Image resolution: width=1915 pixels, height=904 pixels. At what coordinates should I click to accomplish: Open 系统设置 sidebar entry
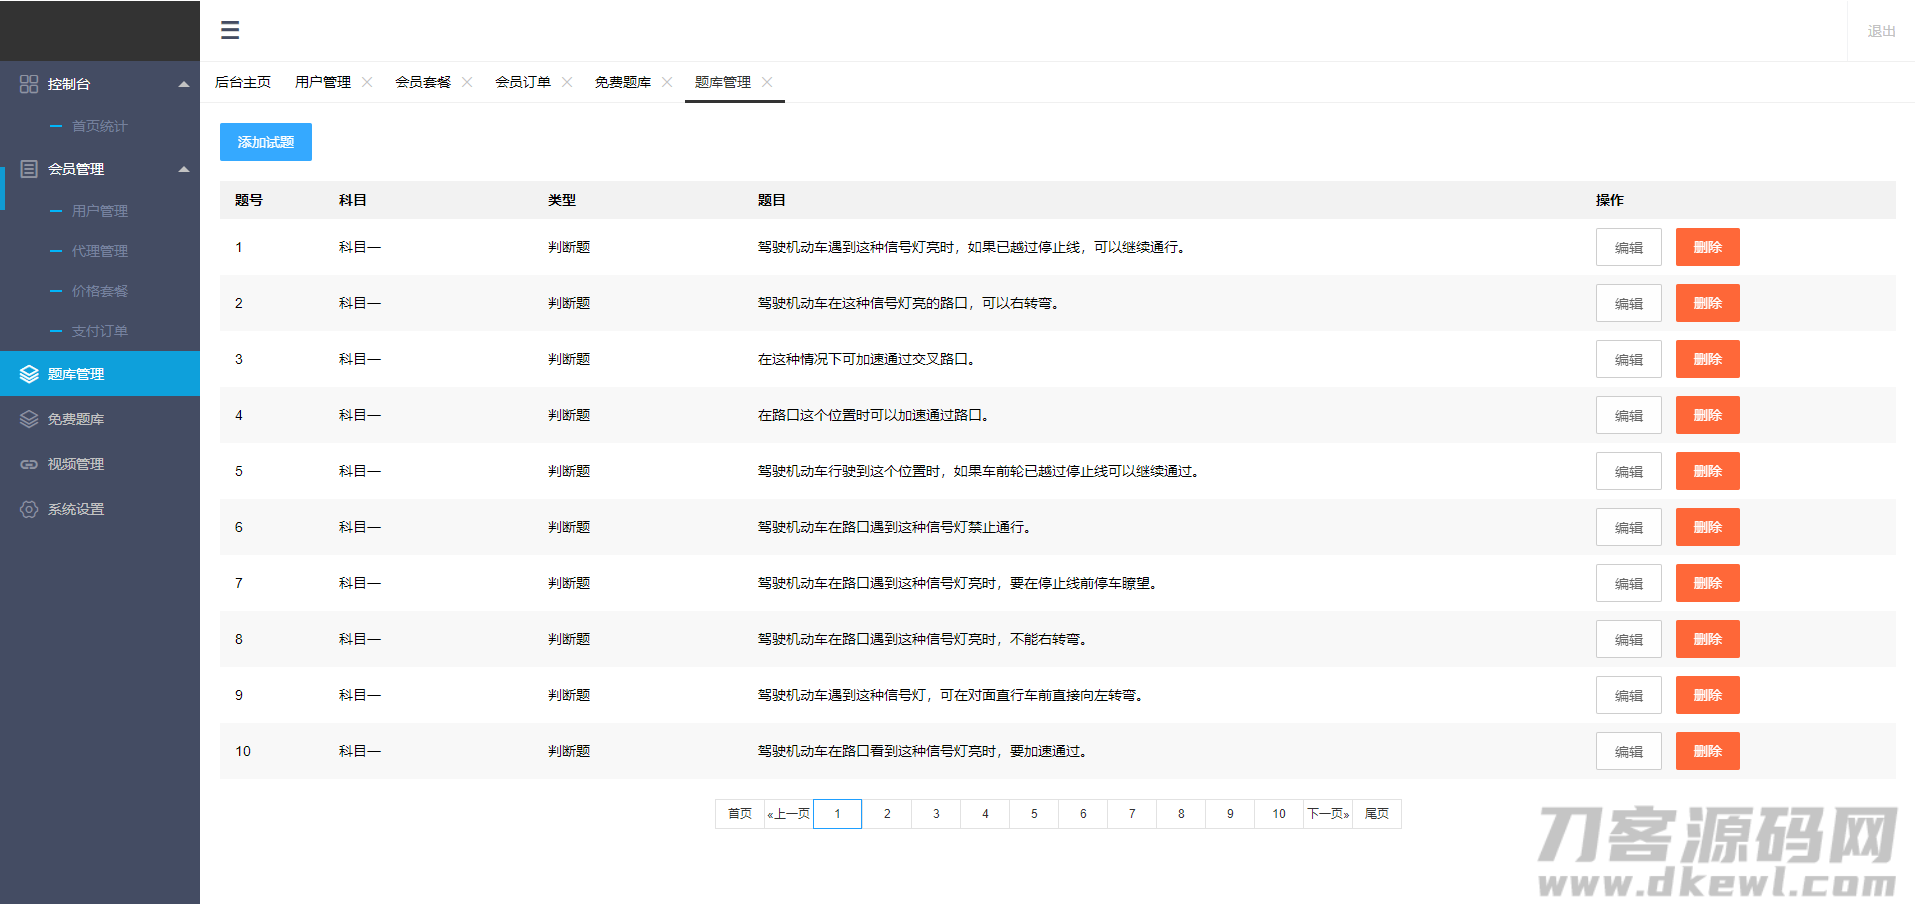coord(100,509)
